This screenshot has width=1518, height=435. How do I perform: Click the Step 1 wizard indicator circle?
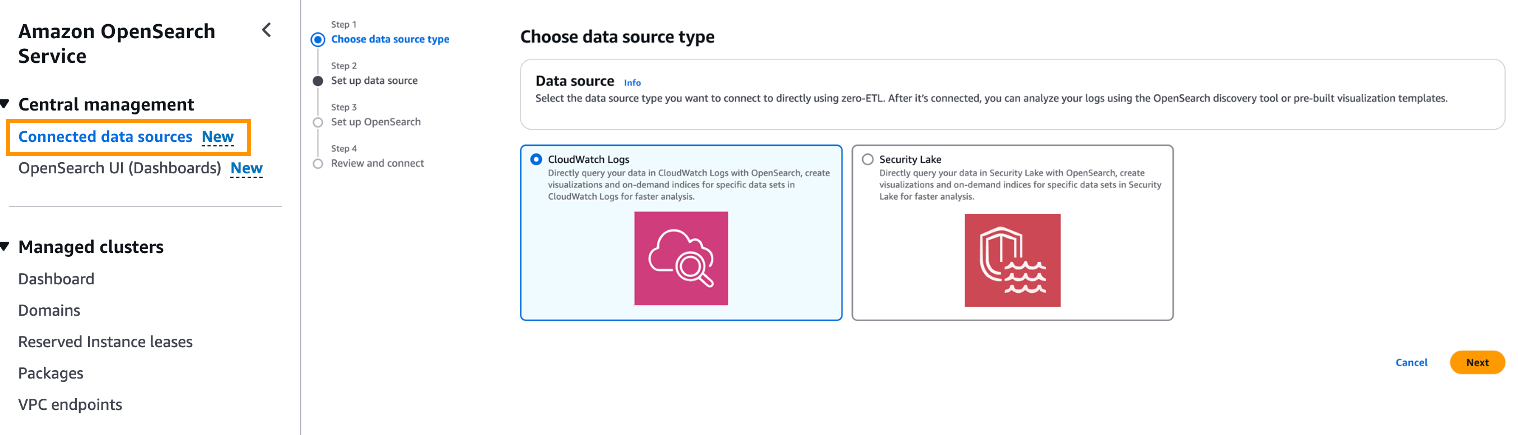tap(318, 40)
